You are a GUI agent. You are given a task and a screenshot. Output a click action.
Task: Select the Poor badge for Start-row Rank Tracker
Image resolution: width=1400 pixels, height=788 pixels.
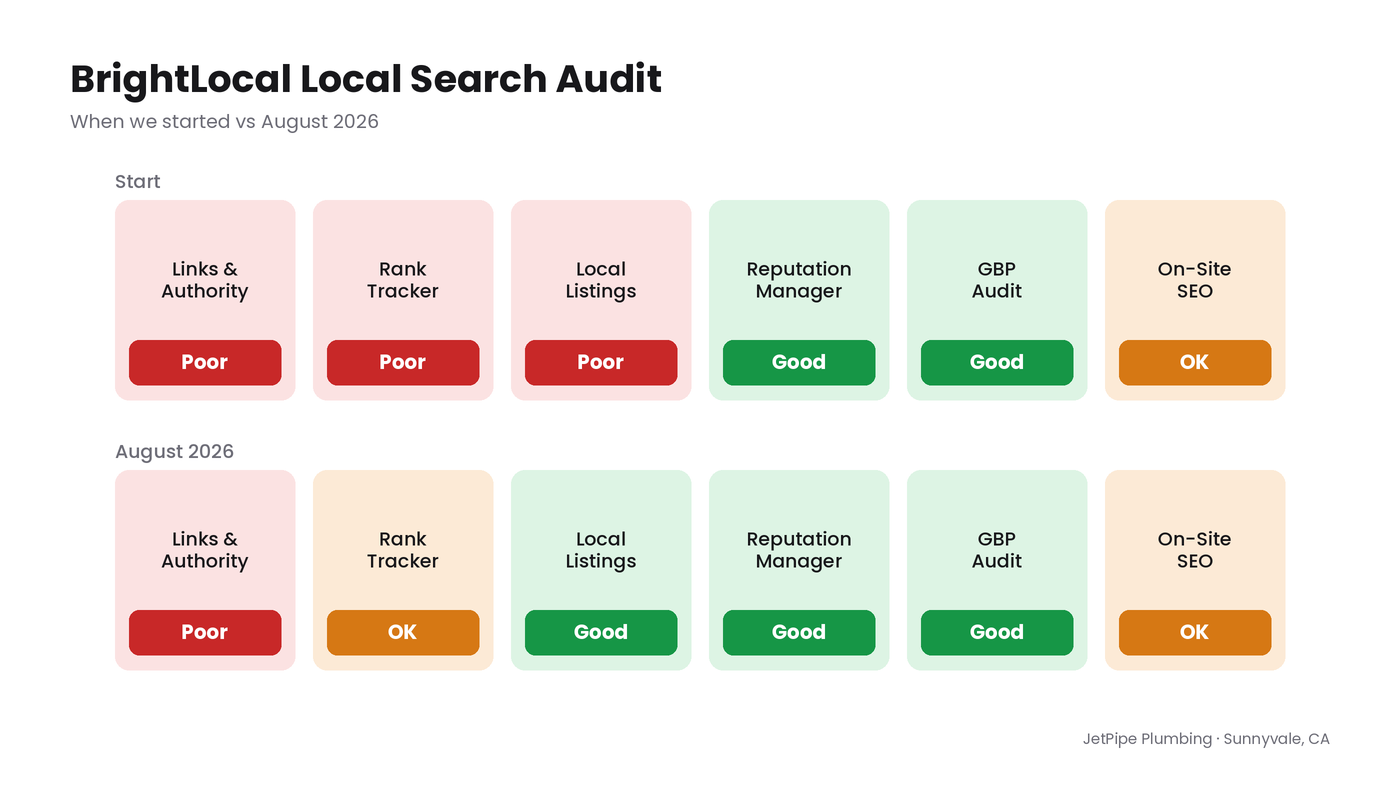click(x=403, y=362)
